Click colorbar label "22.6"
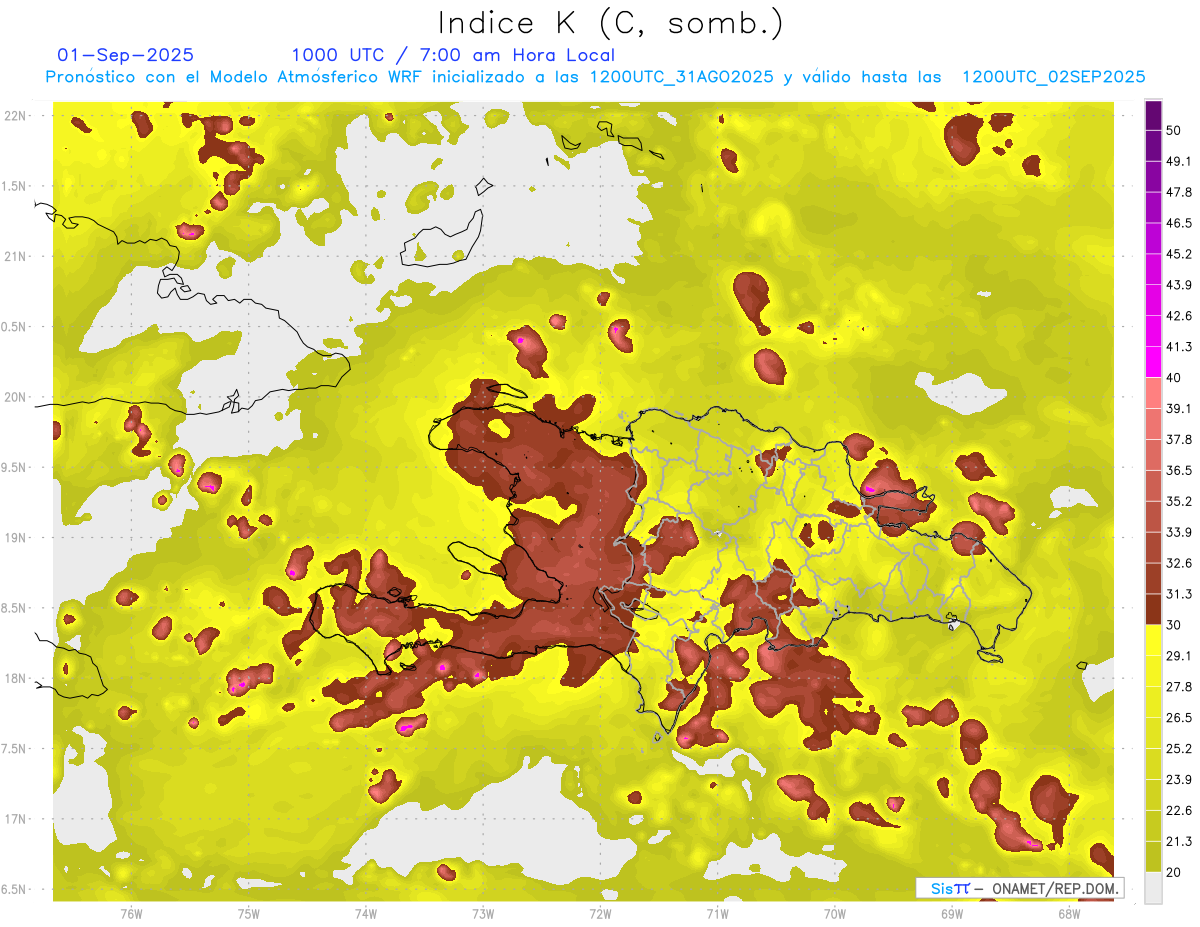The image size is (1200, 927). click(x=1178, y=811)
